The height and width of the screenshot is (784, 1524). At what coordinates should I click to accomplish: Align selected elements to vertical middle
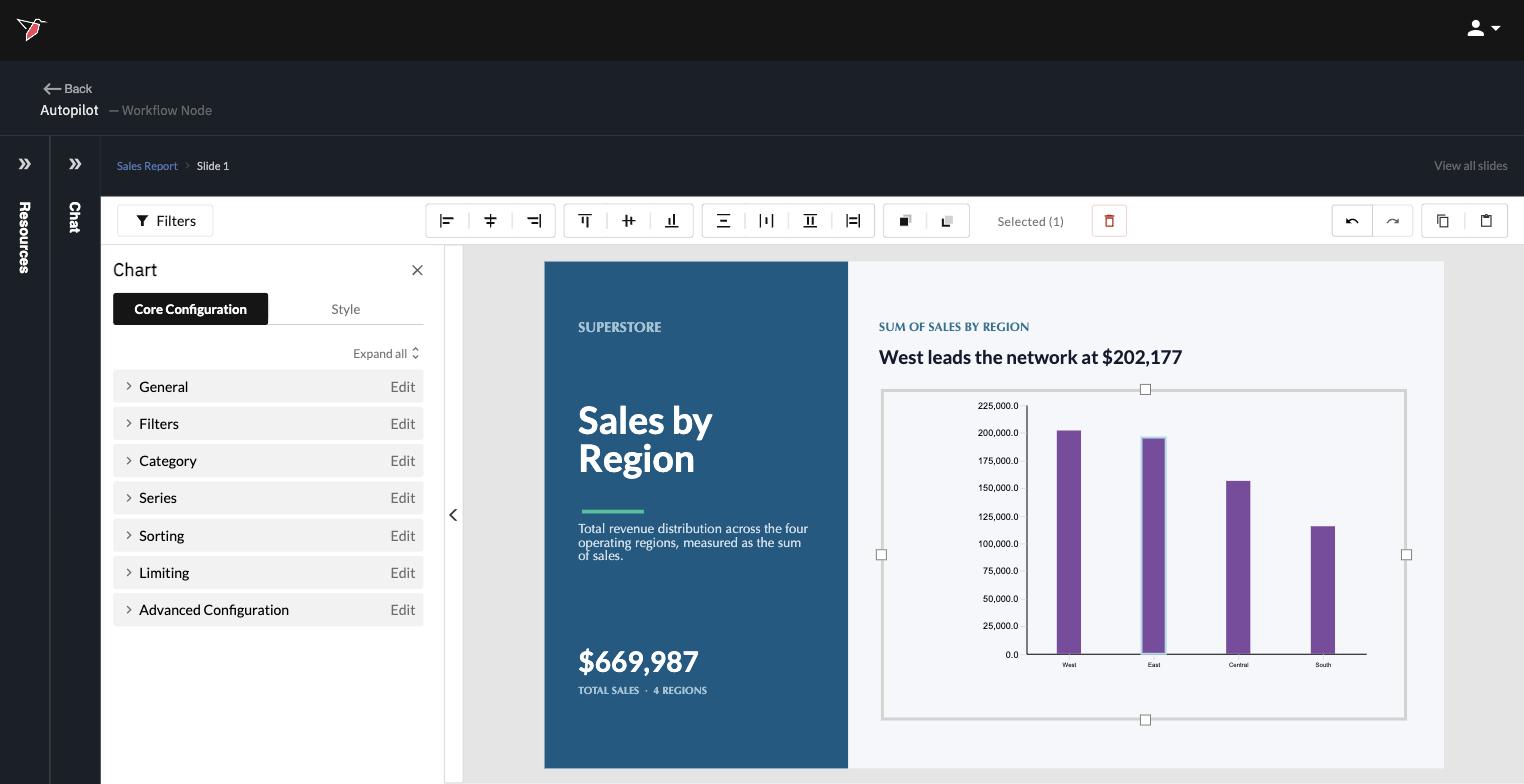[x=628, y=221]
